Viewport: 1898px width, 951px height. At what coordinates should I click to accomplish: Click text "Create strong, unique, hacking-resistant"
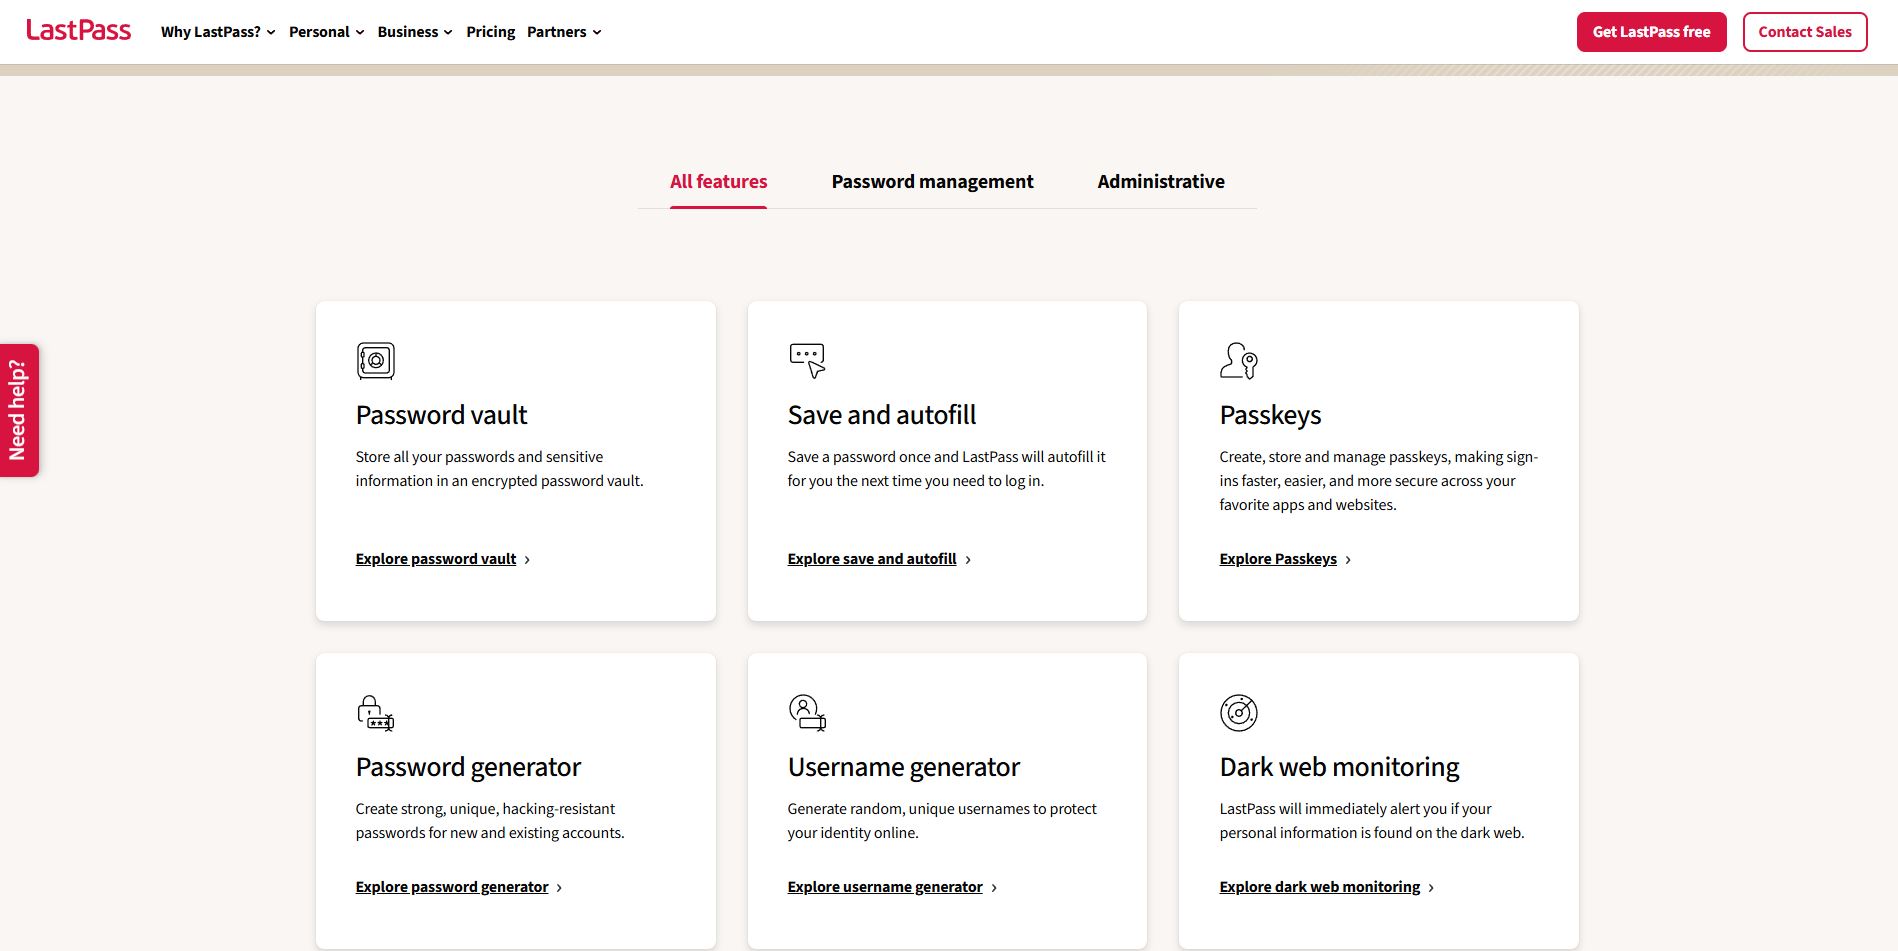click(x=485, y=809)
